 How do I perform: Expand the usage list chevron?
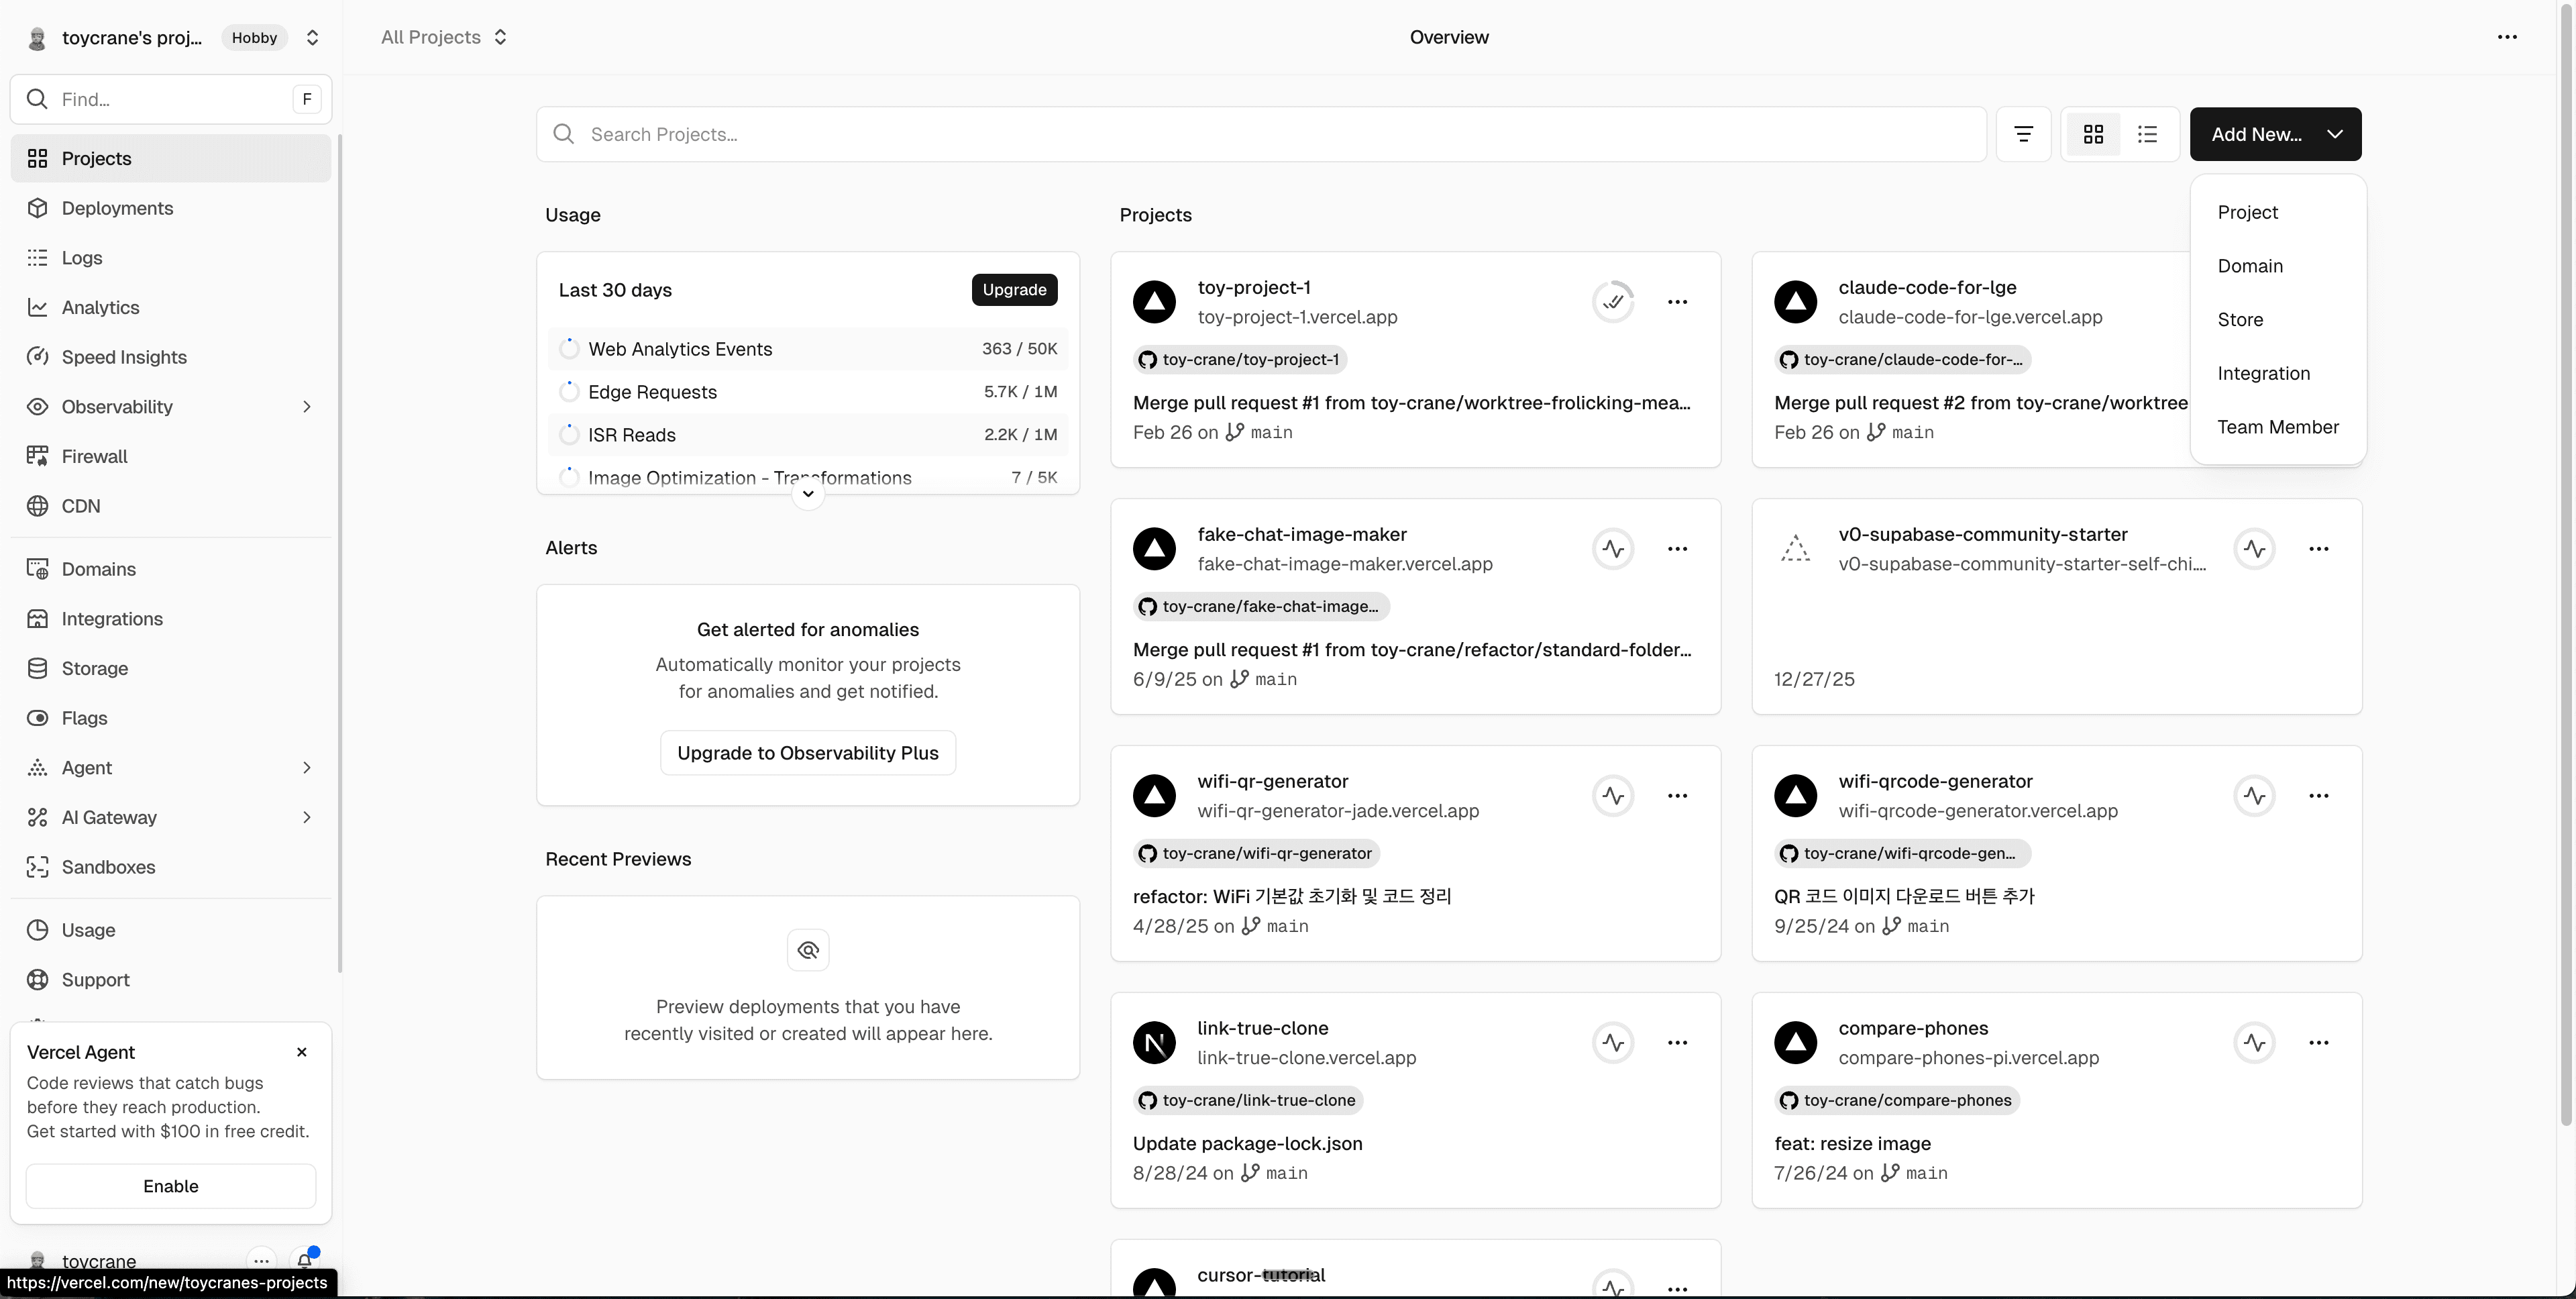(808, 494)
